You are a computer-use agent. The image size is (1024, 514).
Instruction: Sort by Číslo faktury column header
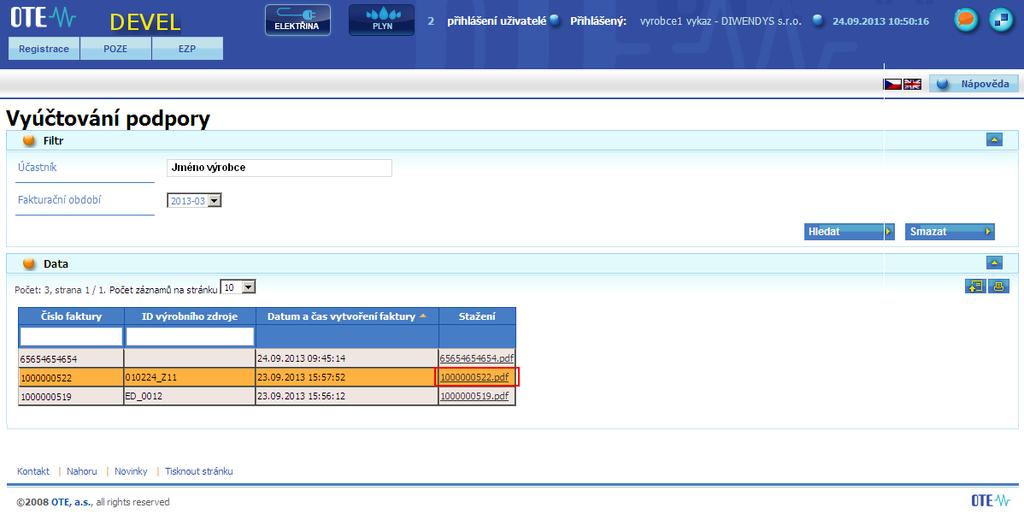tap(71, 316)
